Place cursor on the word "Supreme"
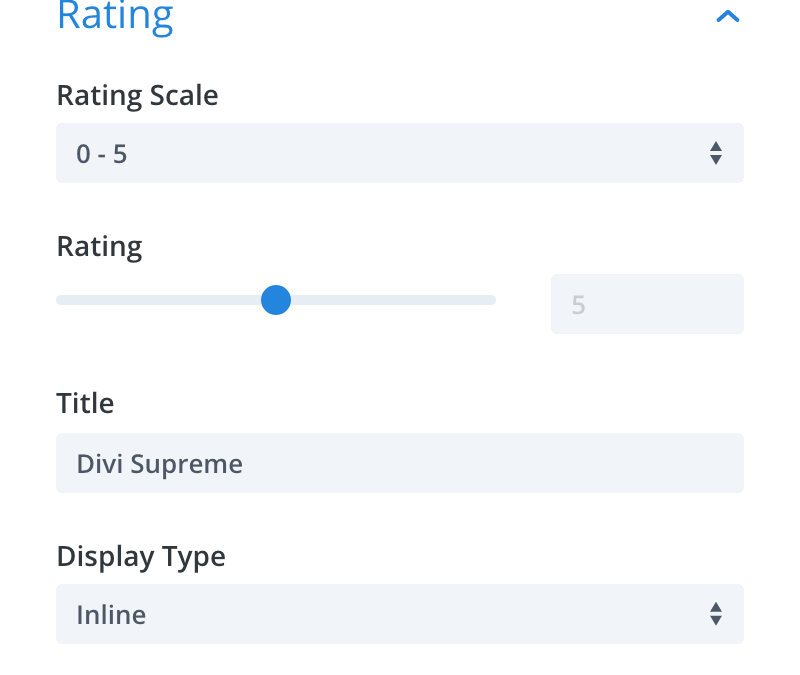The width and height of the screenshot is (800, 675). pyautogui.click(x=198, y=464)
